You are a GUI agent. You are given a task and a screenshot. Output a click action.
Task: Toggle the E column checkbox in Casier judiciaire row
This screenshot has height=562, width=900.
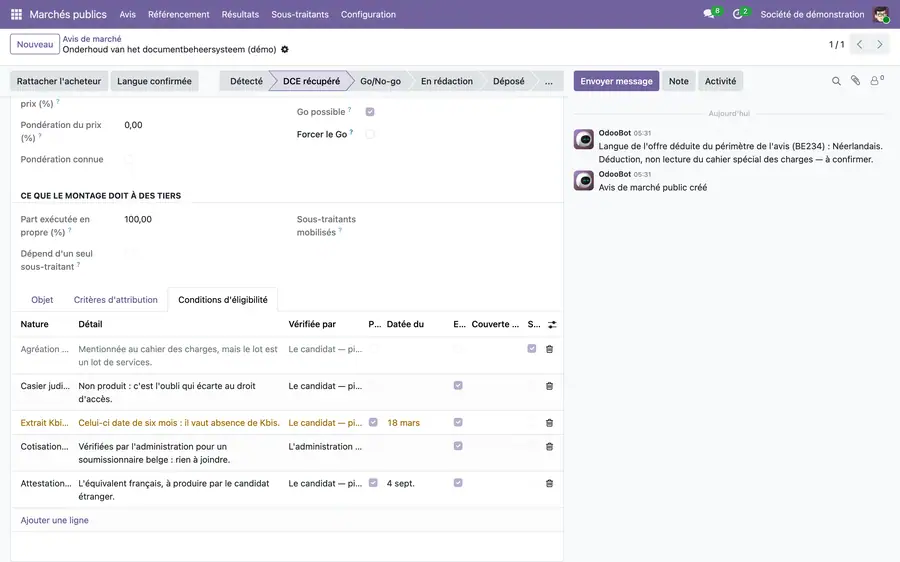[458, 385]
